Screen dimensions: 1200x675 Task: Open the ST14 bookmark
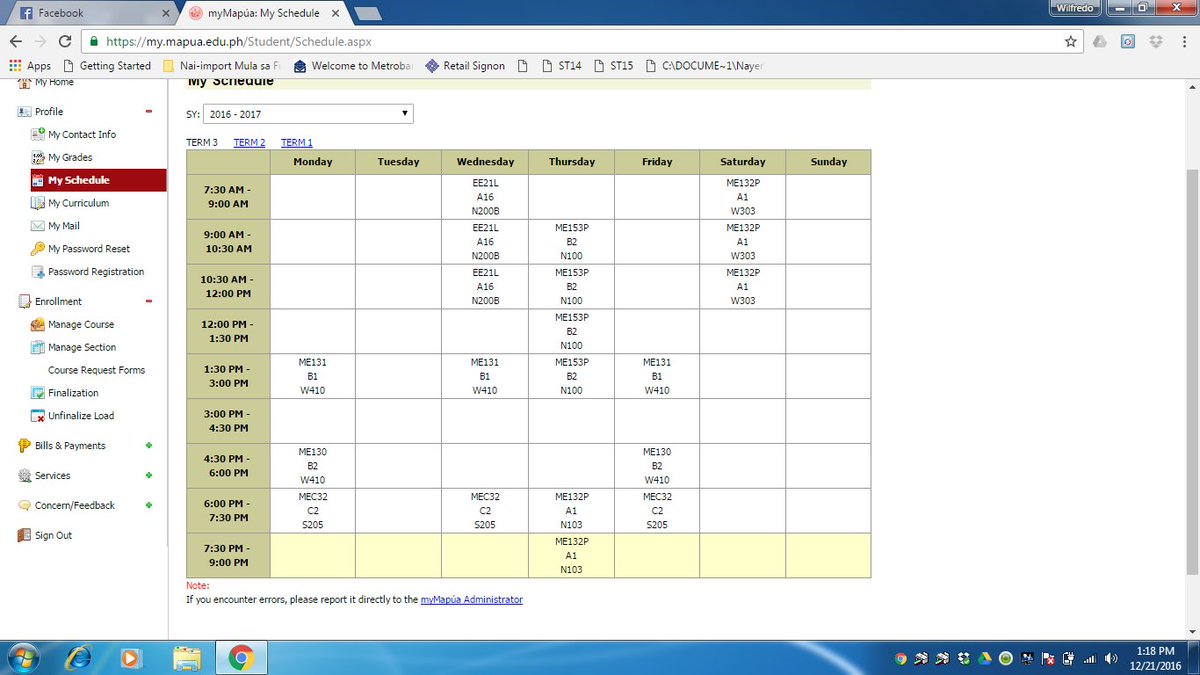(561, 66)
